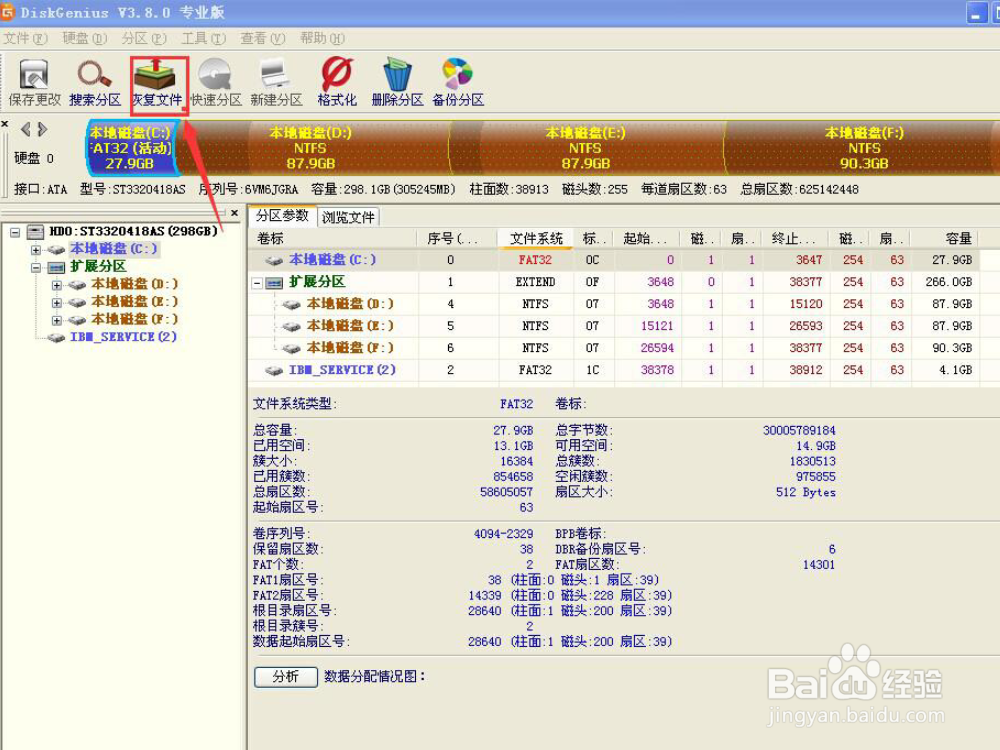Open the 文件 (File) menu

coord(25,39)
